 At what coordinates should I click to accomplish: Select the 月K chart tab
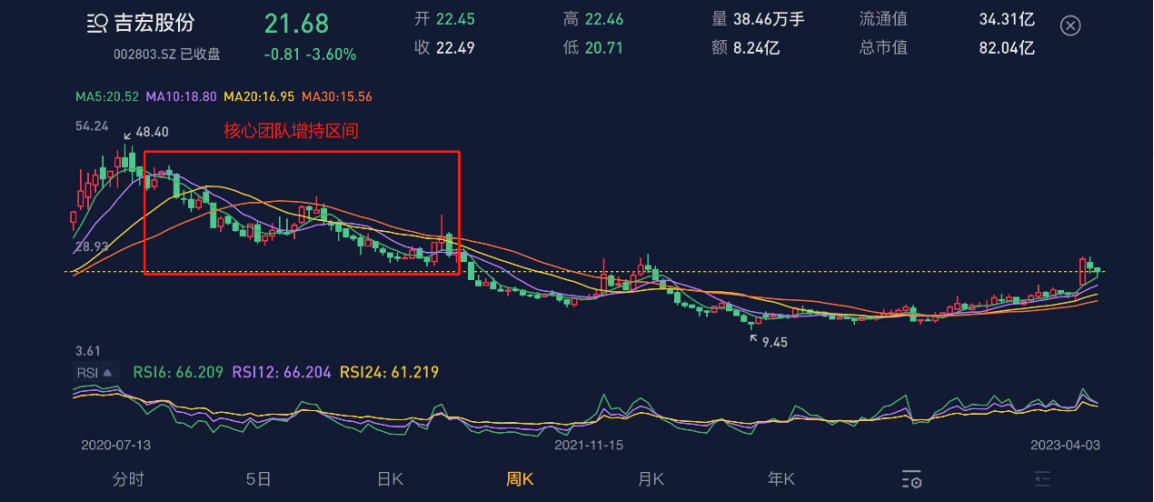coord(650,479)
